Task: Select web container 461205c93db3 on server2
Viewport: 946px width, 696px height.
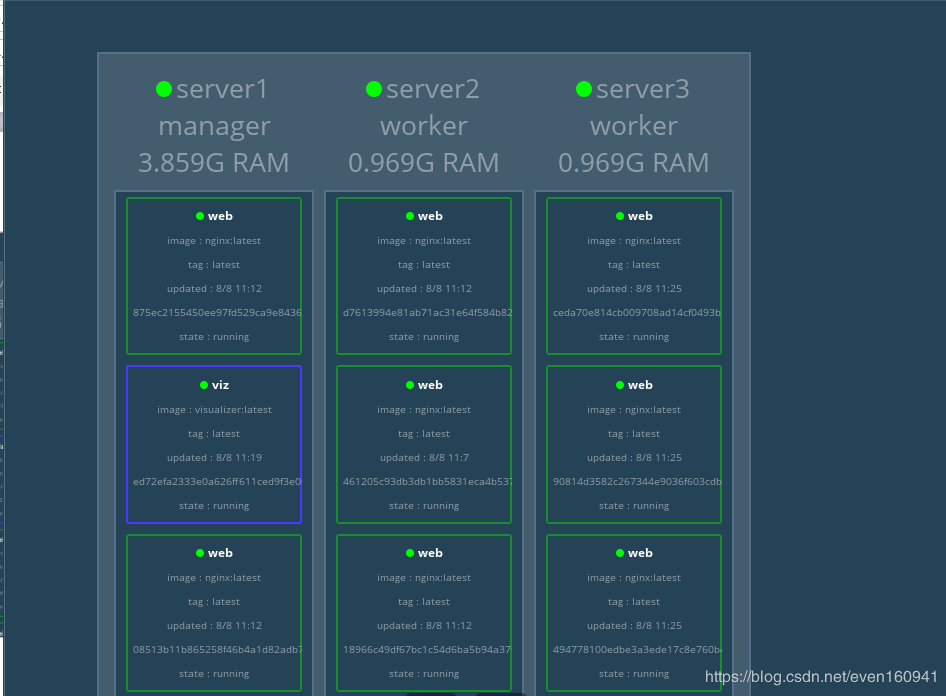Action: [x=424, y=444]
